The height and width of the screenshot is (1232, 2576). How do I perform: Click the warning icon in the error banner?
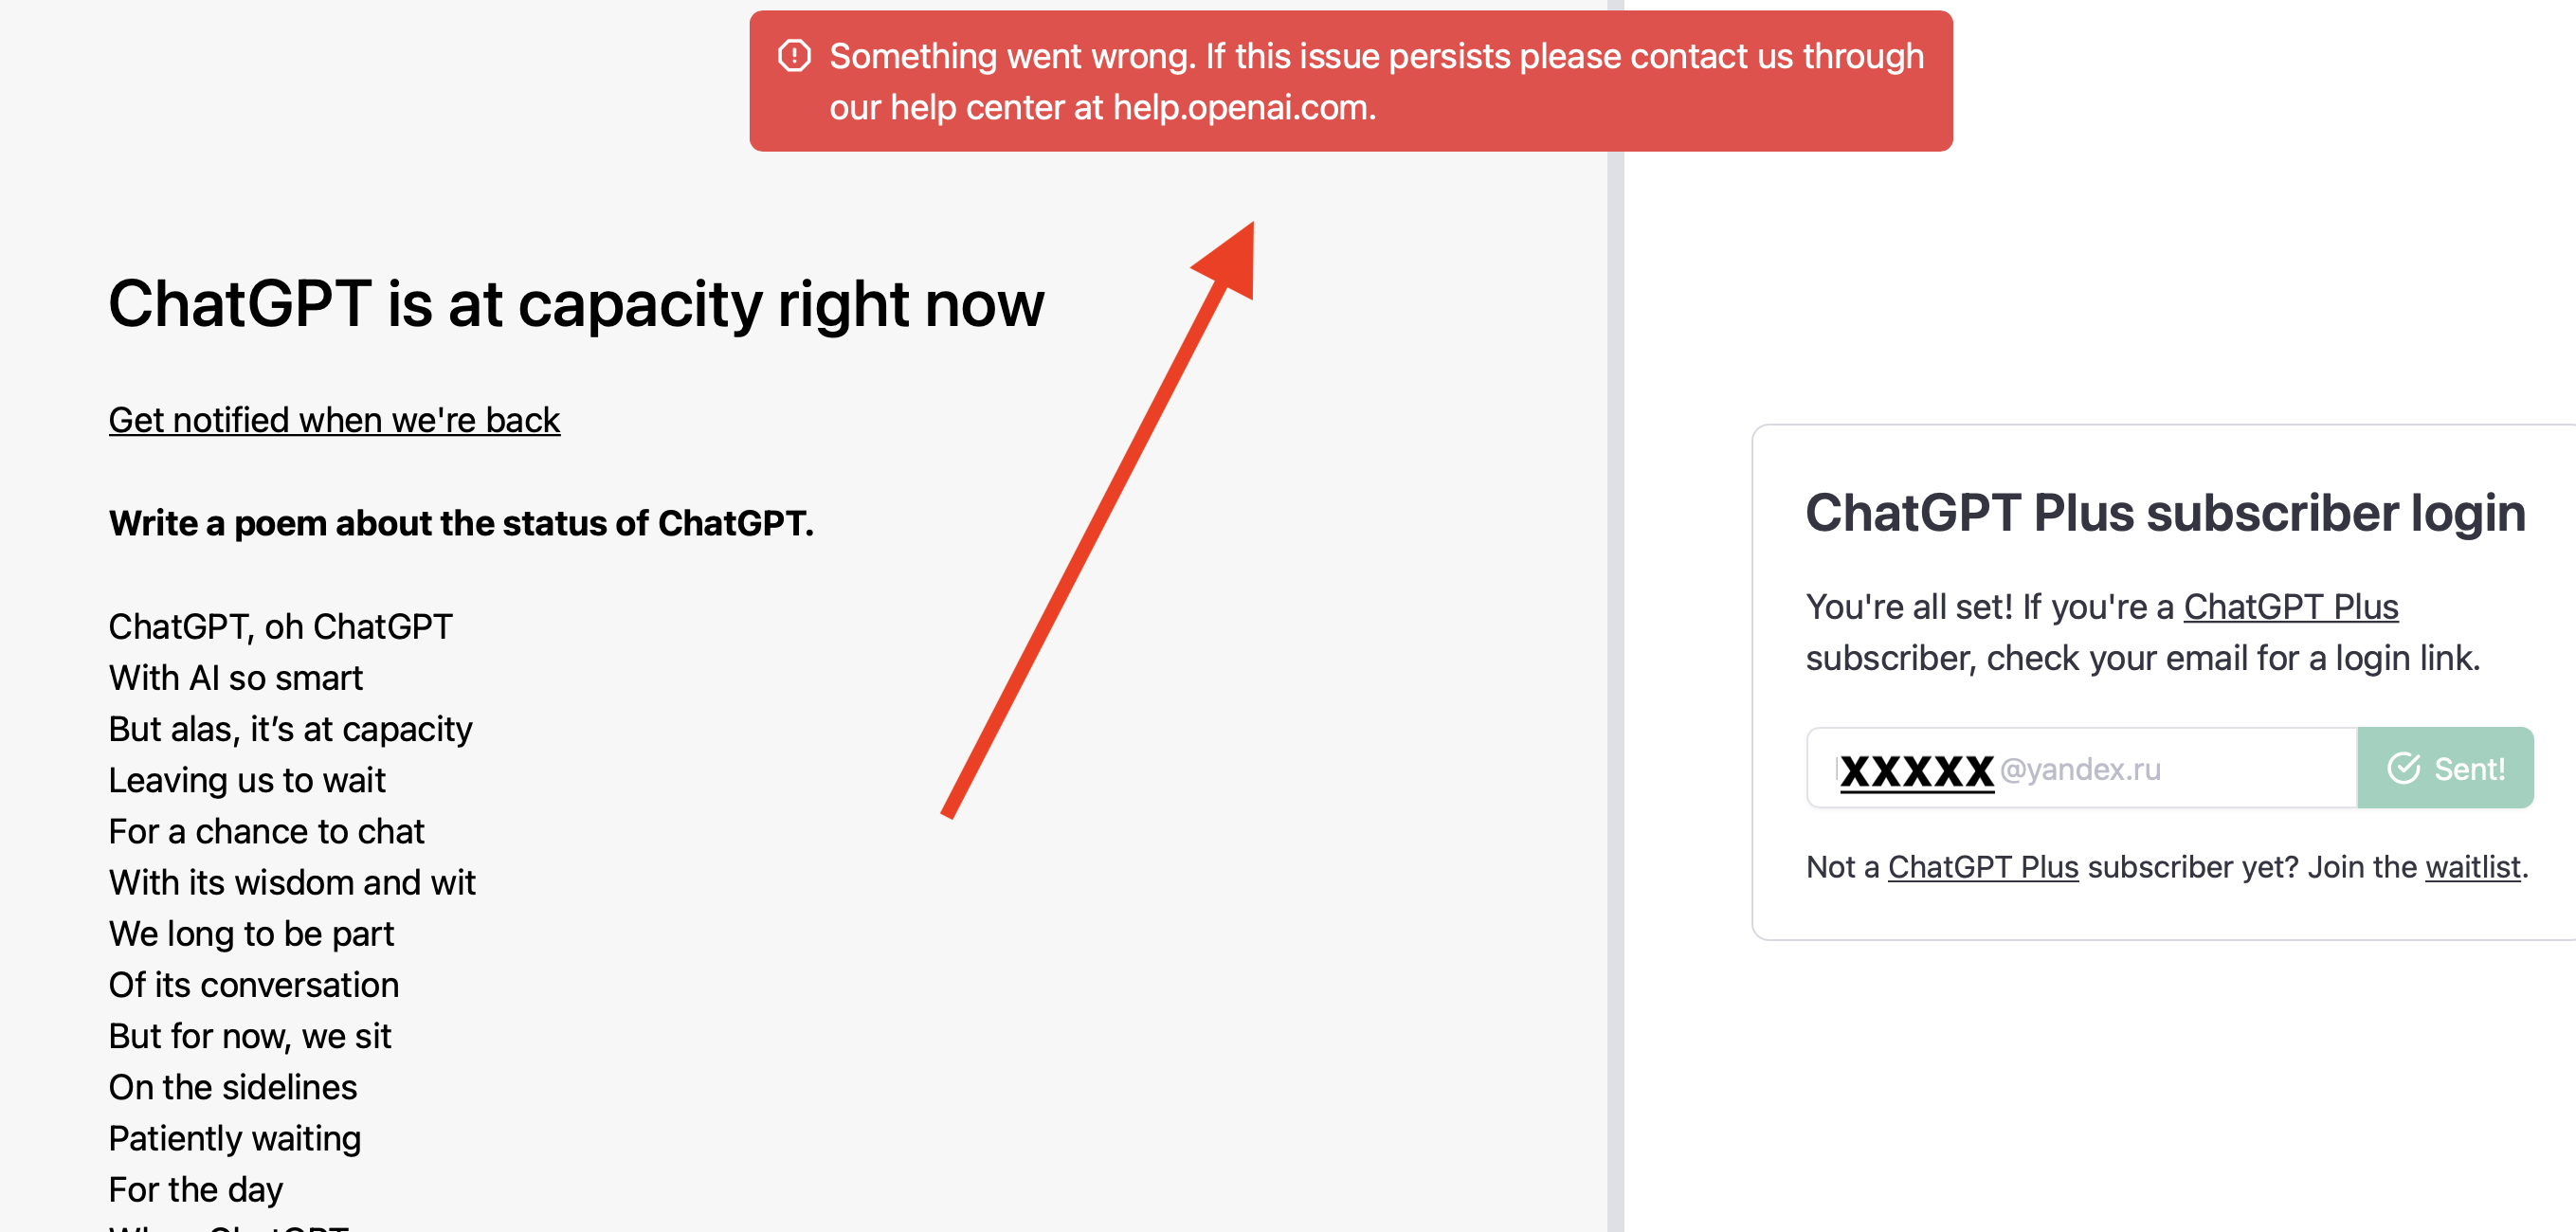794,56
